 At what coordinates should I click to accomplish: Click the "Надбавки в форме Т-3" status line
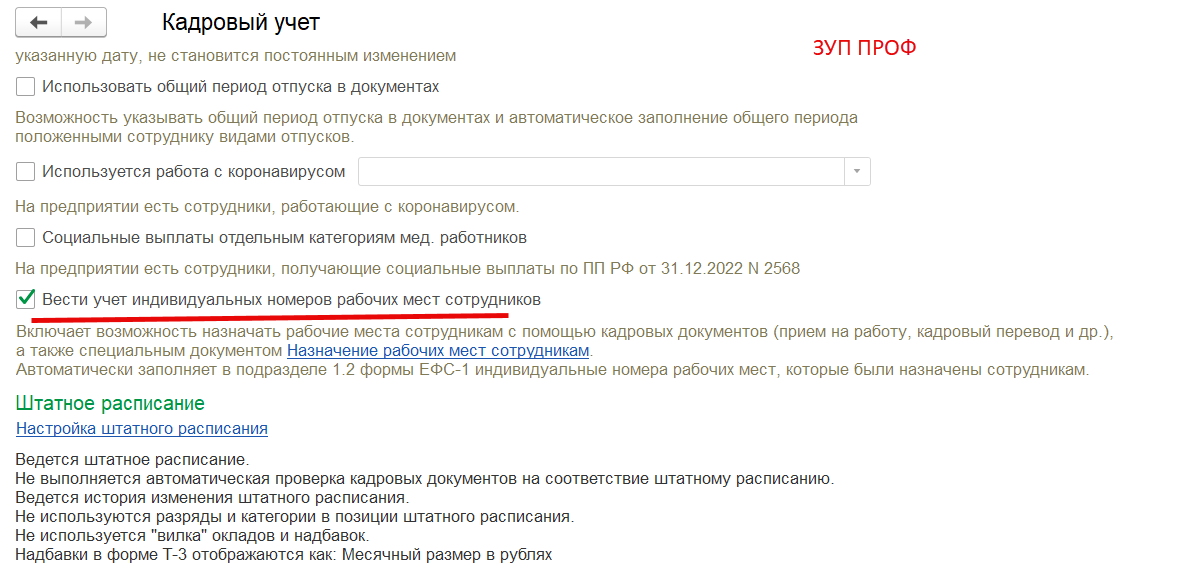point(284,555)
